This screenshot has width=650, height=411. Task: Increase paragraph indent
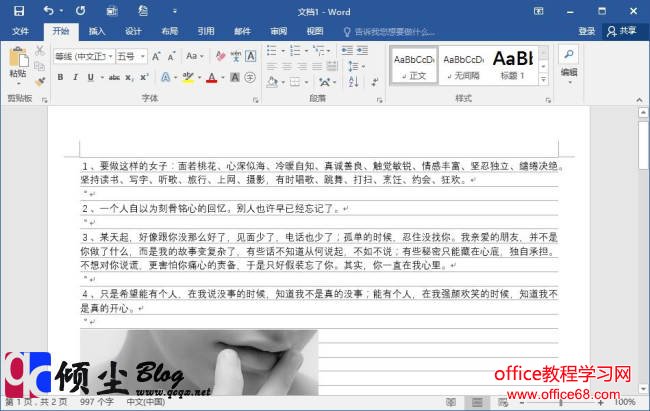pyautogui.click(x=362, y=51)
